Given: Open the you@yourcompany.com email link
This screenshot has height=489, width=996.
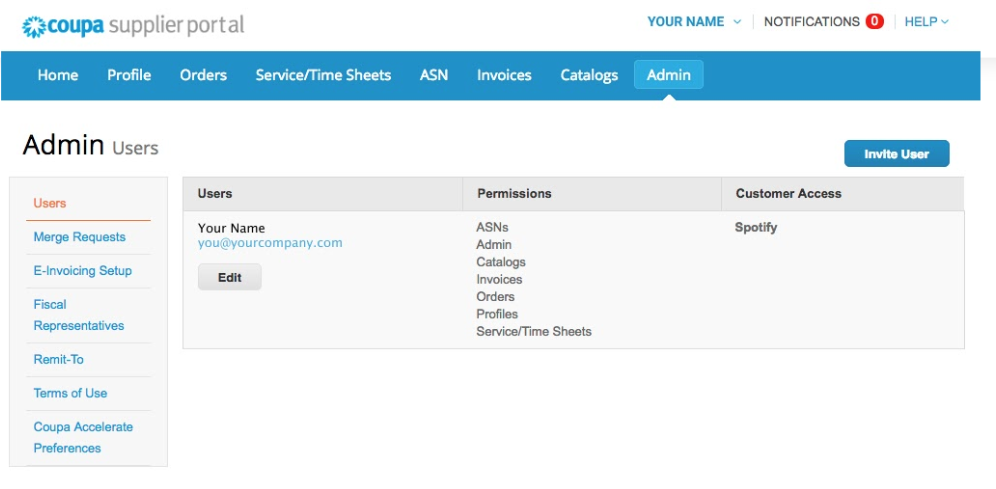Looking at the screenshot, I should click(270, 243).
